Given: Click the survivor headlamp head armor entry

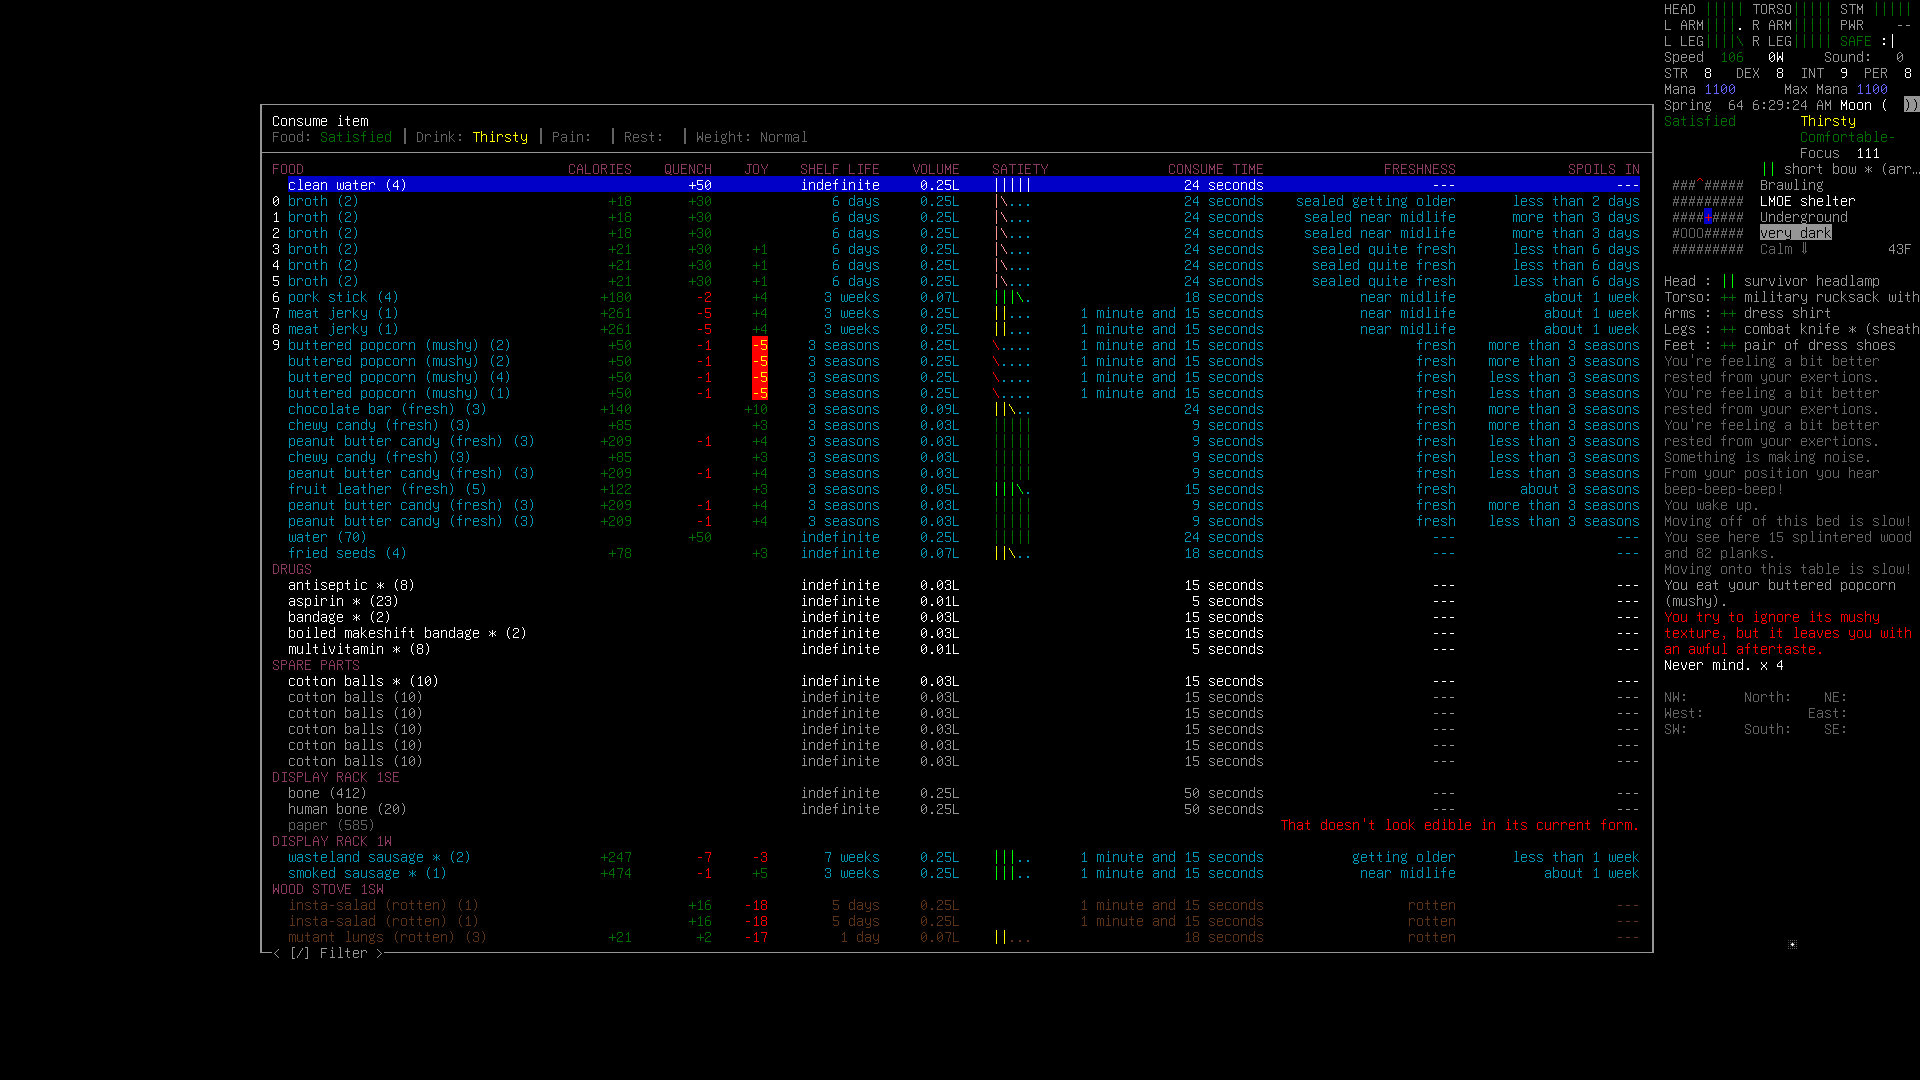Looking at the screenshot, I should point(1811,281).
